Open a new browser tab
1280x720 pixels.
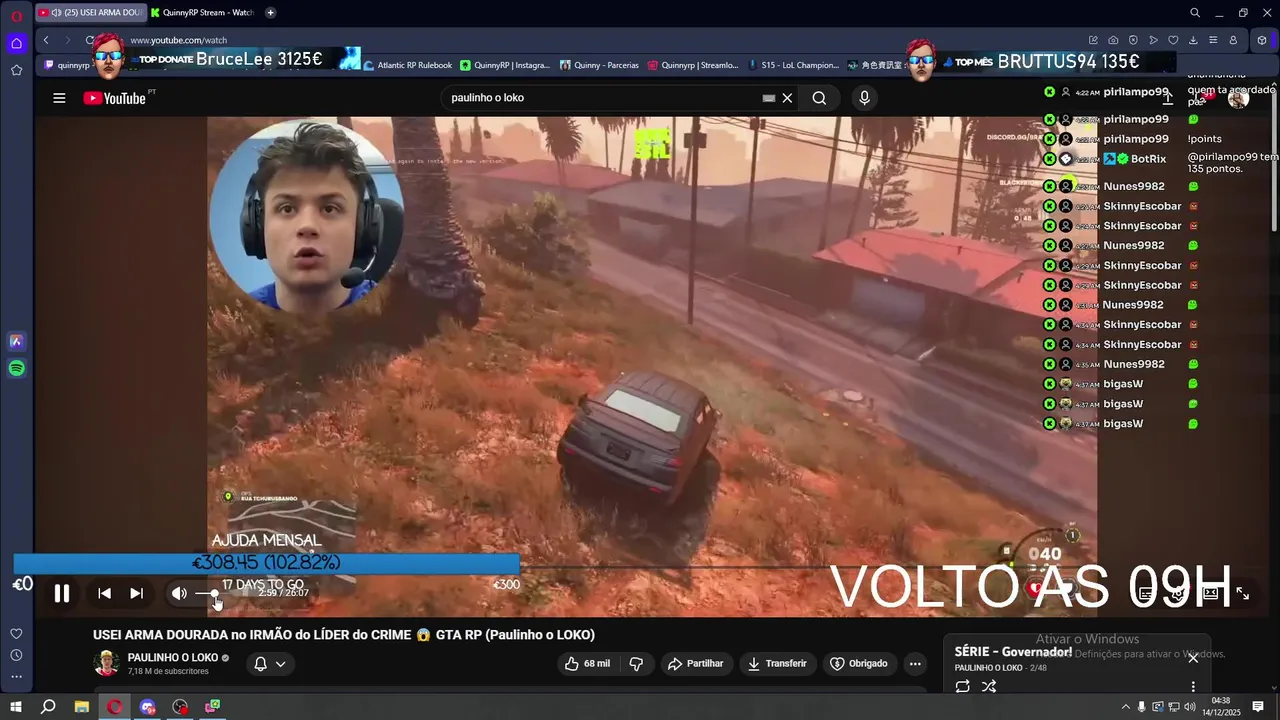270,12
